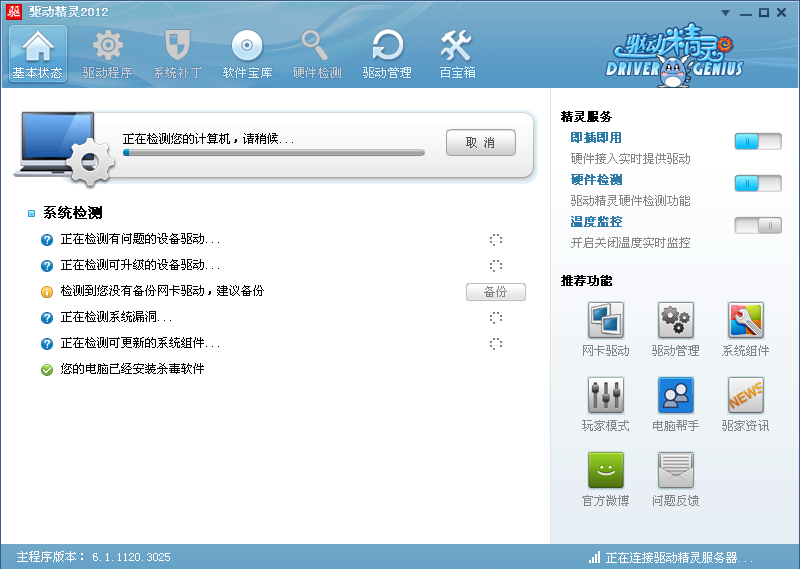The height and width of the screenshot is (569, 800).
Task: Click the 系统检测 heading
Action: pyautogui.click(x=72, y=213)
